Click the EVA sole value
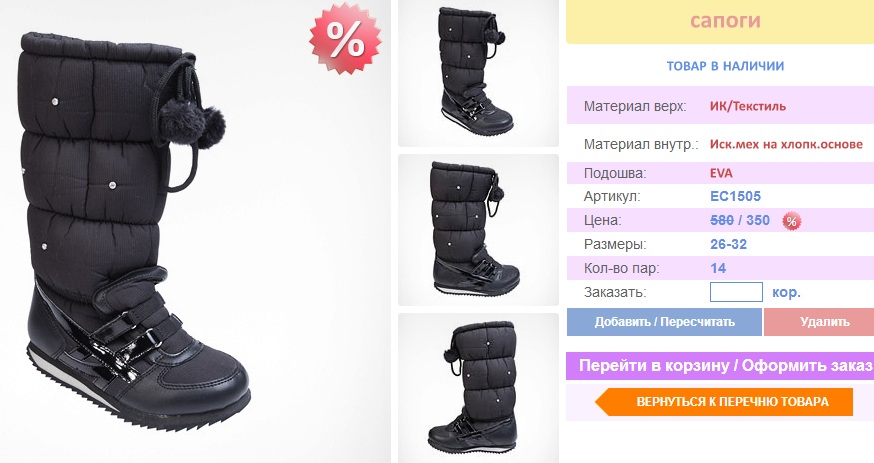This screenshot has height=463, width=874. tap(721, 173)
